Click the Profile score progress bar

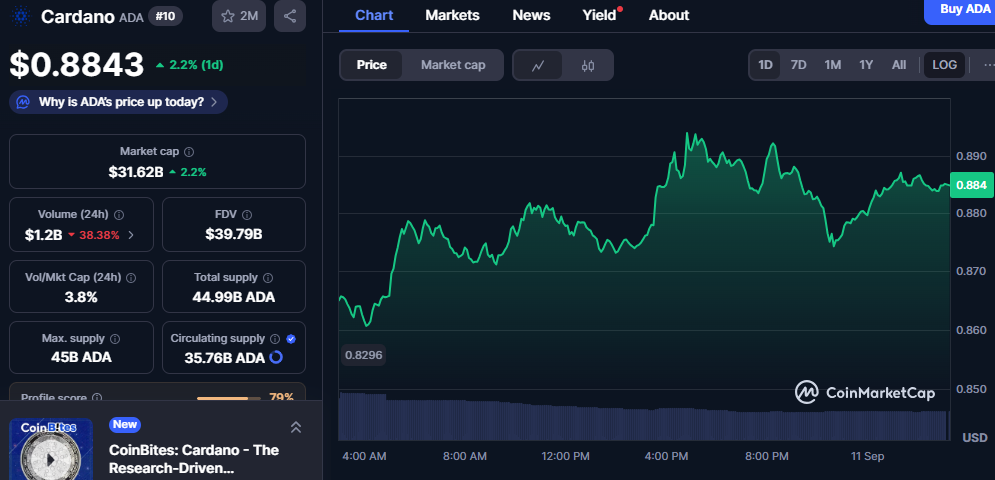pyautogui.click(x=228, y=398)
